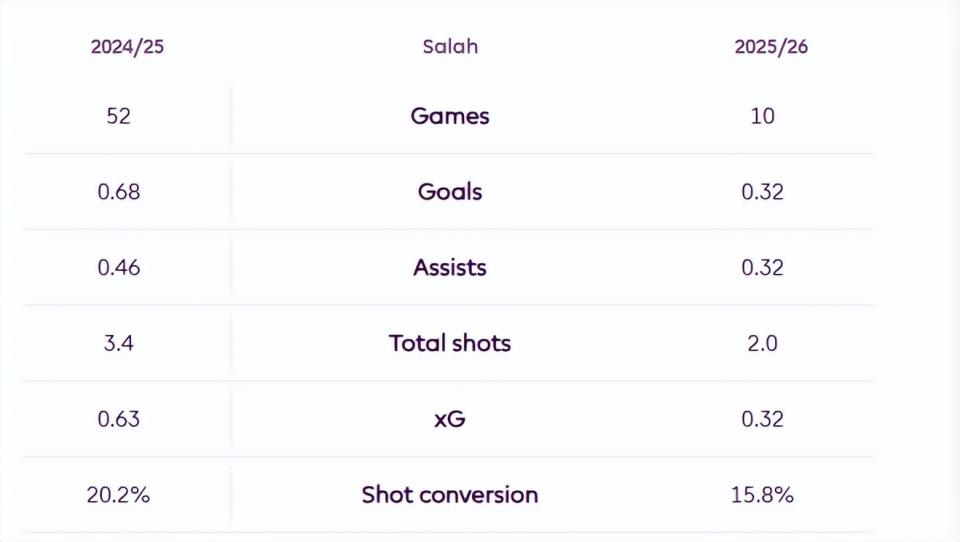Click the Assists row label
Viewport: 960px width, 542px height.
(x=450, y=268)
